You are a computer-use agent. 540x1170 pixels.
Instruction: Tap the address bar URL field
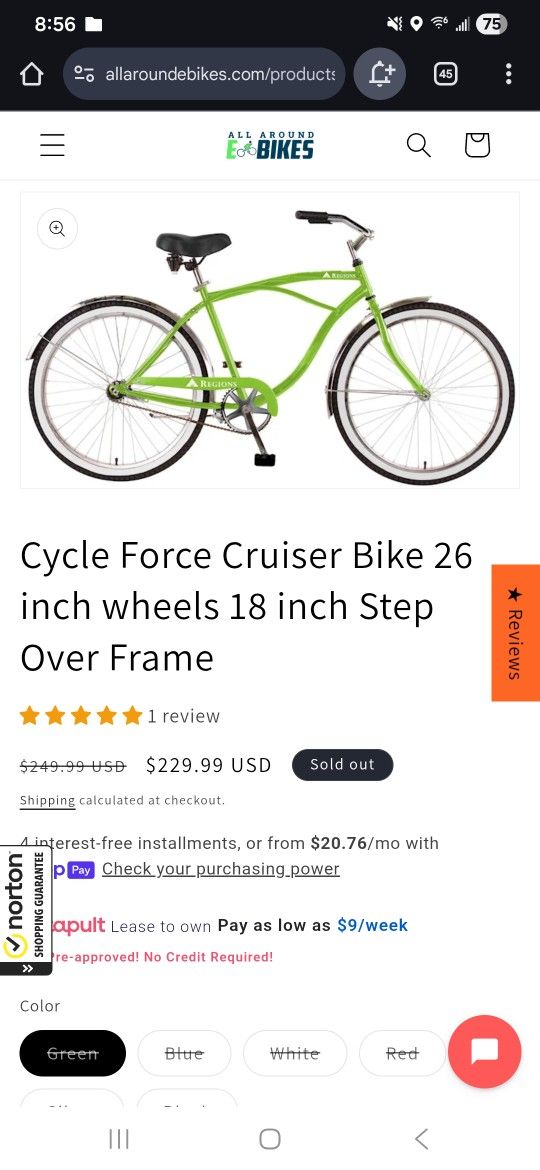point(204,74)
